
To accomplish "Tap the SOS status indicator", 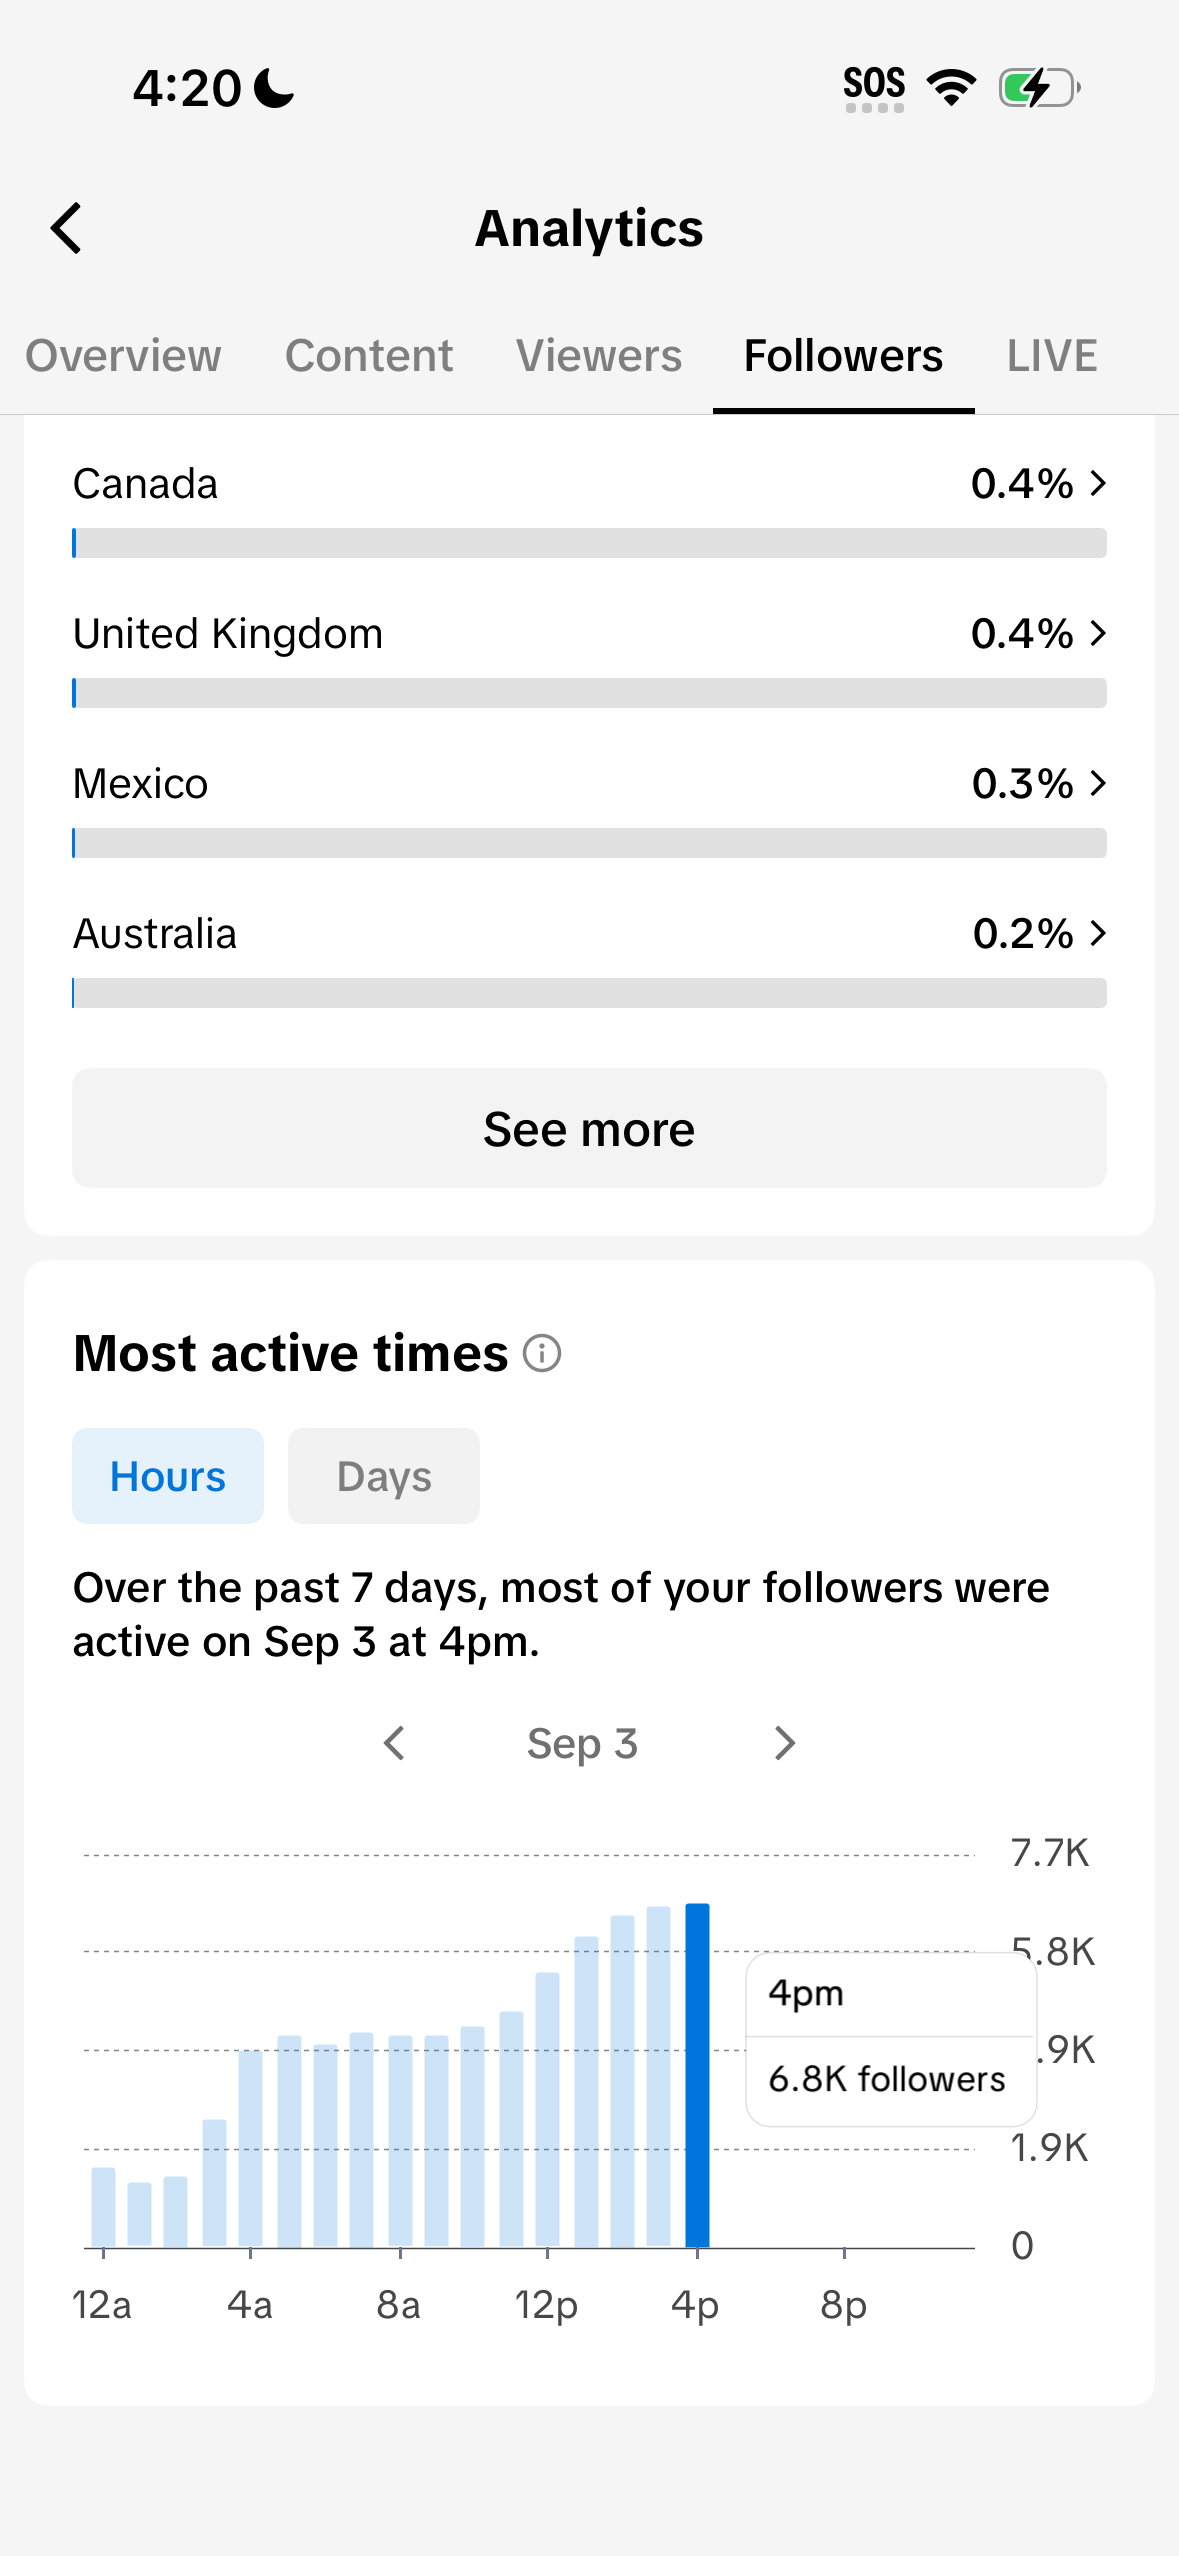I will pos(874,89).
